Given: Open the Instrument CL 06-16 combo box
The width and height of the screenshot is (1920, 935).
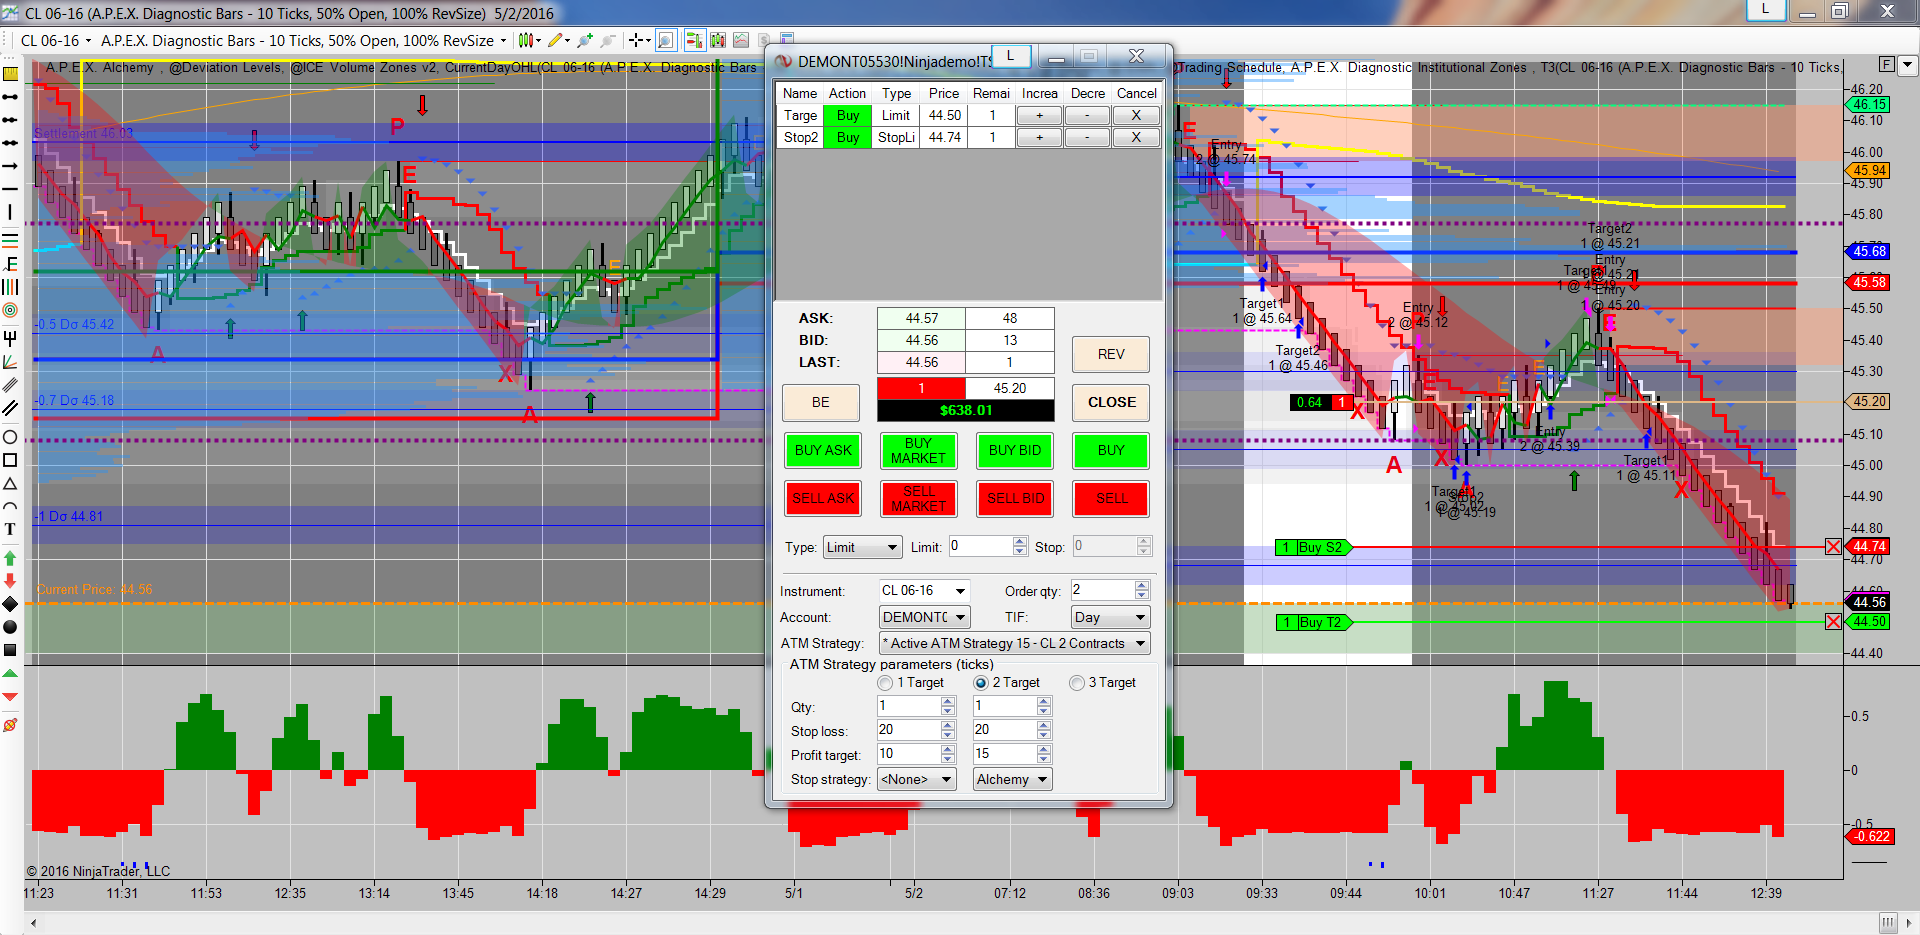Looking at the screenshot, I should pyautogui.click(x=924, y=591).
